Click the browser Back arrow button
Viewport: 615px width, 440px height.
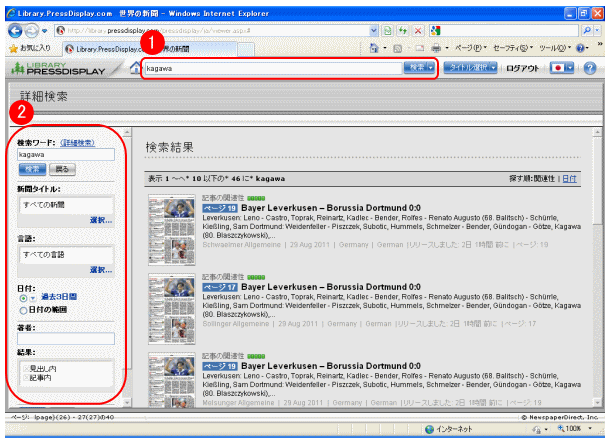coord(15,31)
